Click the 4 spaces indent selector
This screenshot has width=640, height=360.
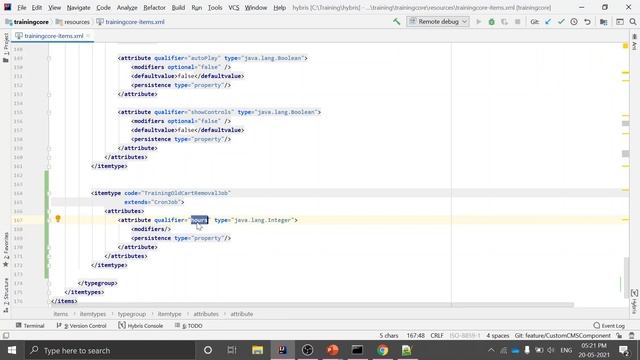coord(498,336)
